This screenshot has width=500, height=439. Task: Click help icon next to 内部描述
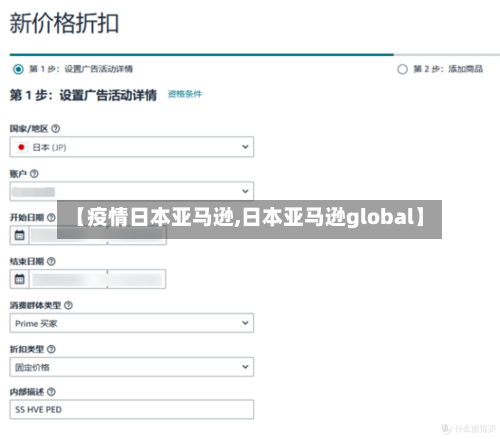tap(51, 392)
